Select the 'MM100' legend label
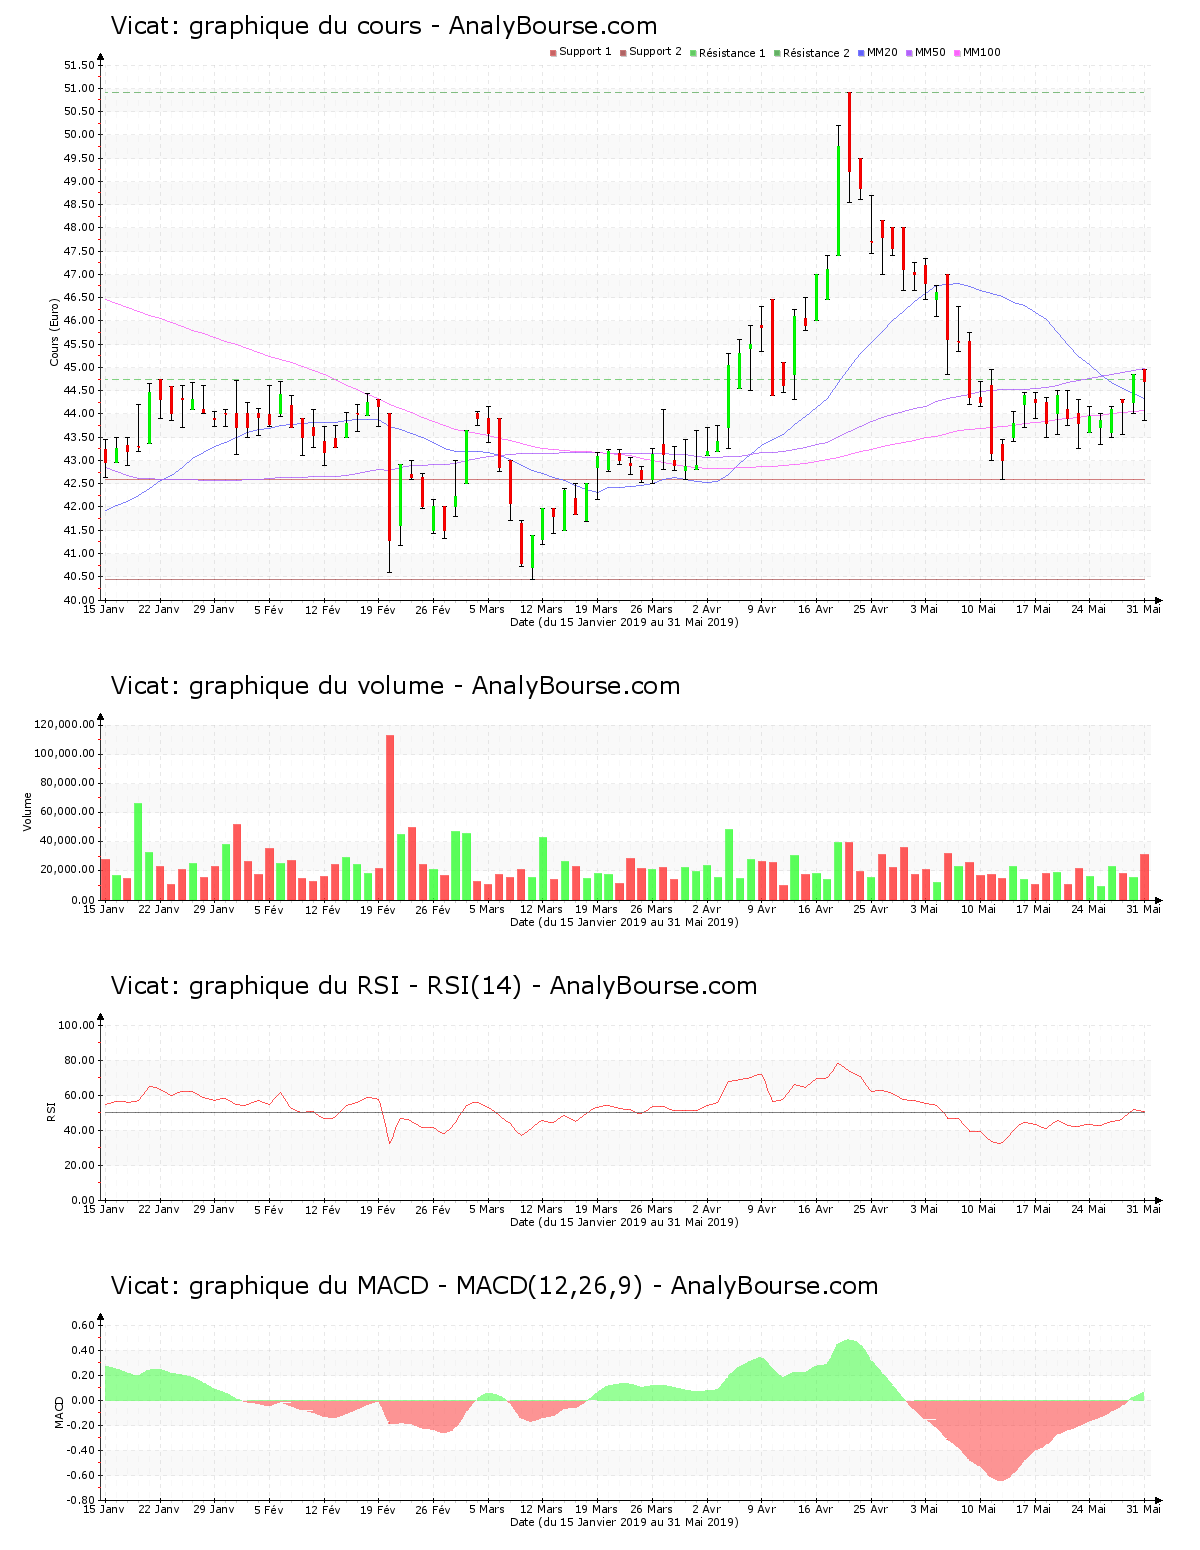This screenshot has width=1200, height=1550. 981,52
